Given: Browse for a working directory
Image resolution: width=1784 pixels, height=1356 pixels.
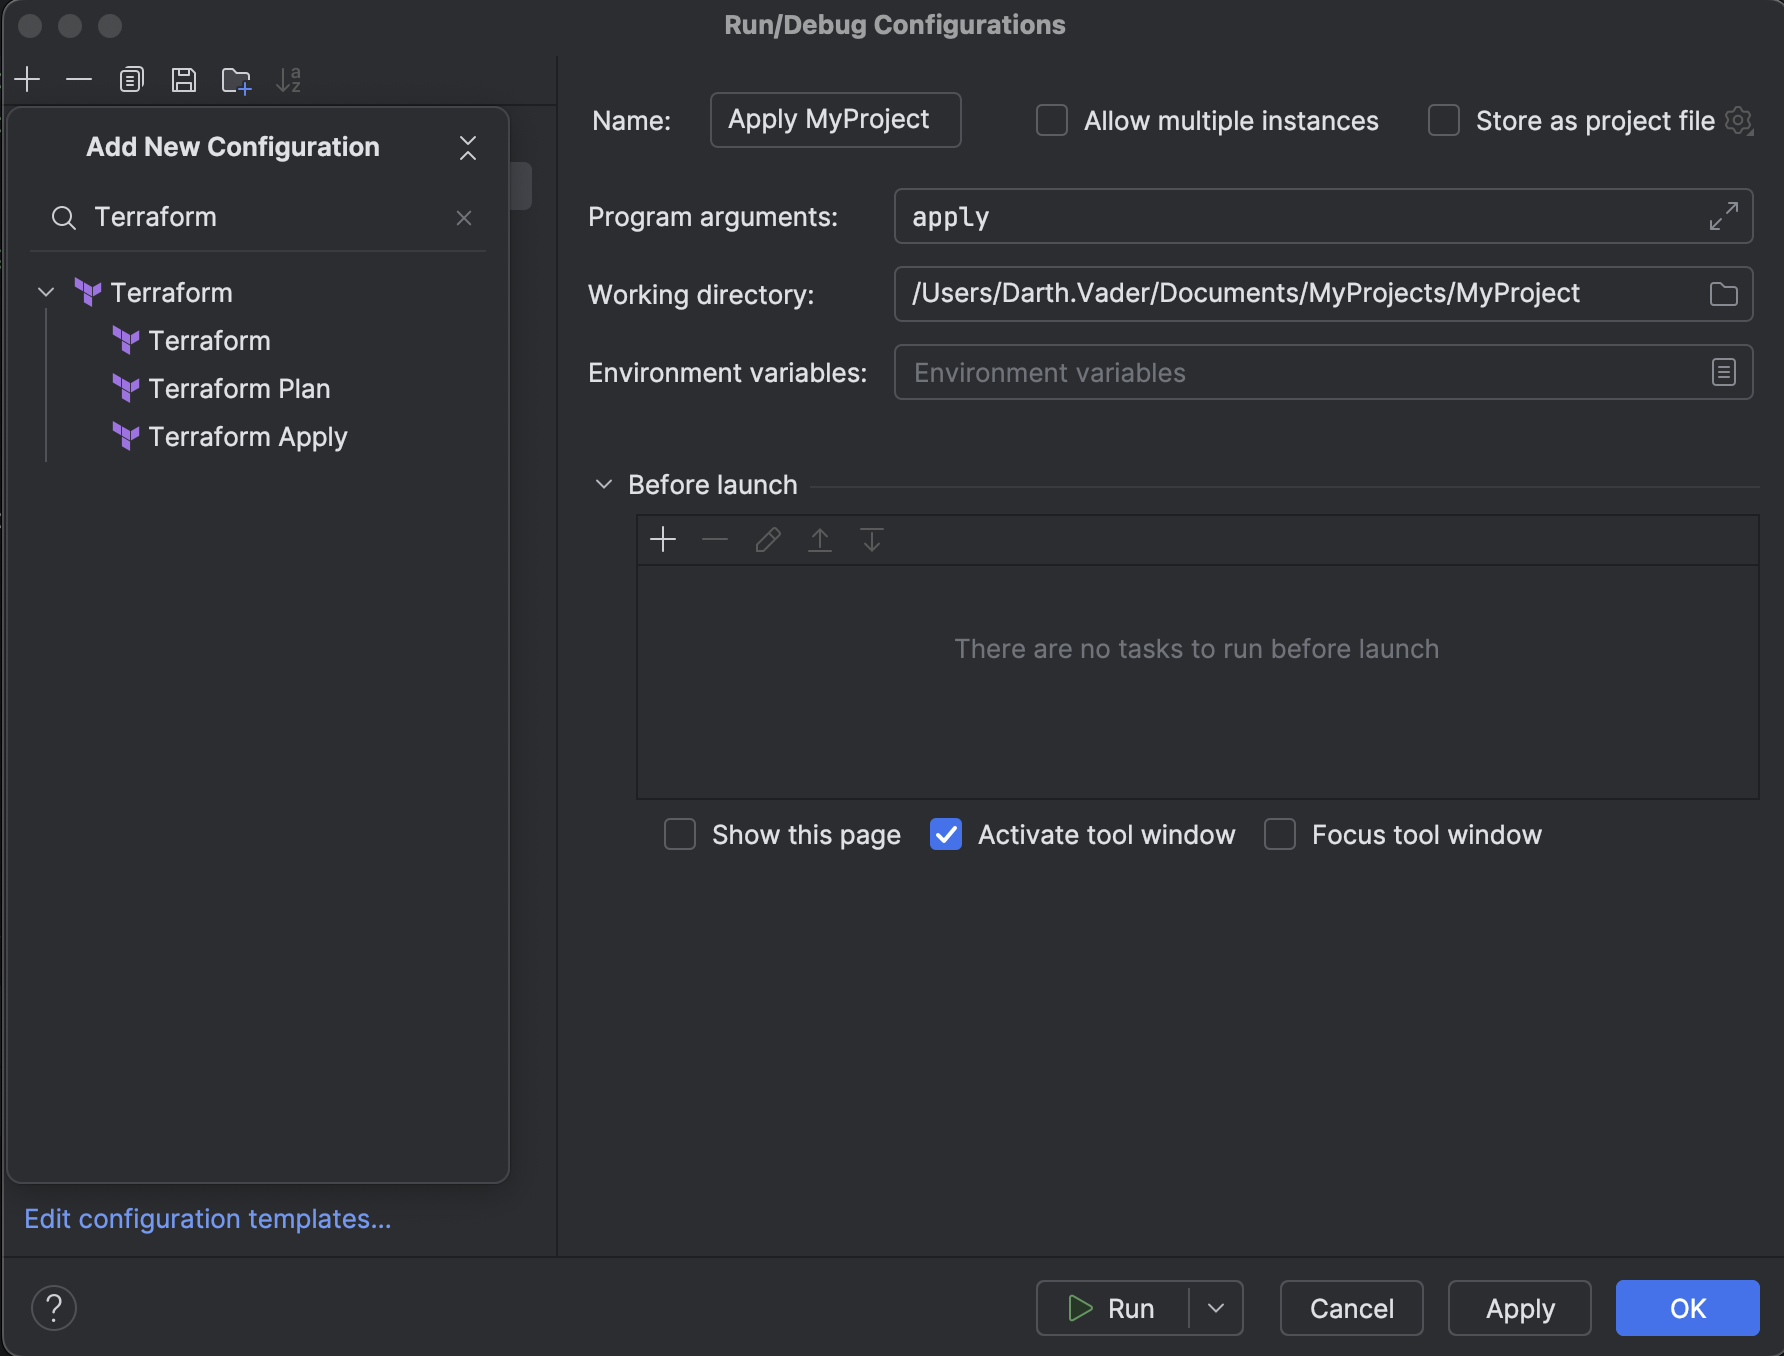Looking at the screenshot, I should [x=1723, y=293].
